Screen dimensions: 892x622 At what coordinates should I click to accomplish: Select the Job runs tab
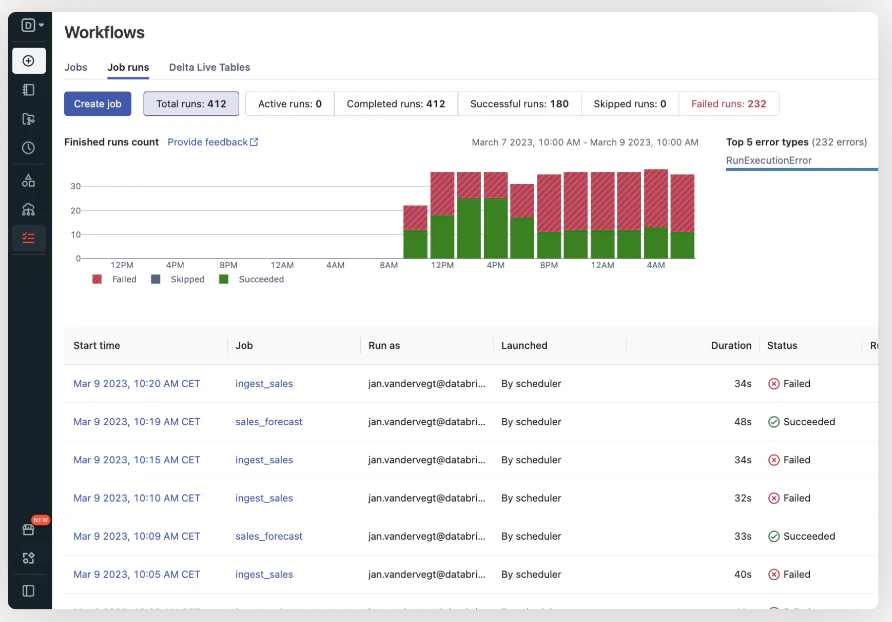point(128,67)
